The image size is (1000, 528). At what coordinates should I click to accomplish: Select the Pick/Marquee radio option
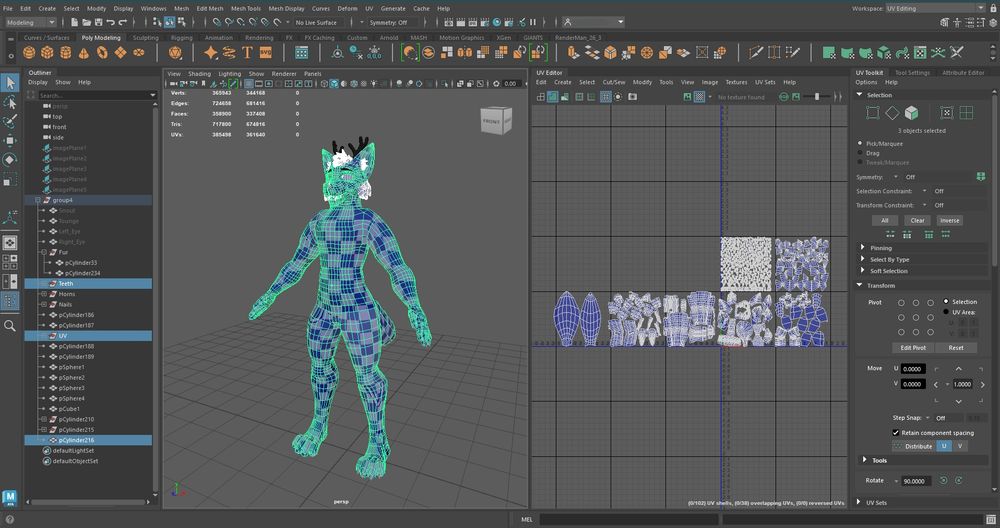(860, 143)
